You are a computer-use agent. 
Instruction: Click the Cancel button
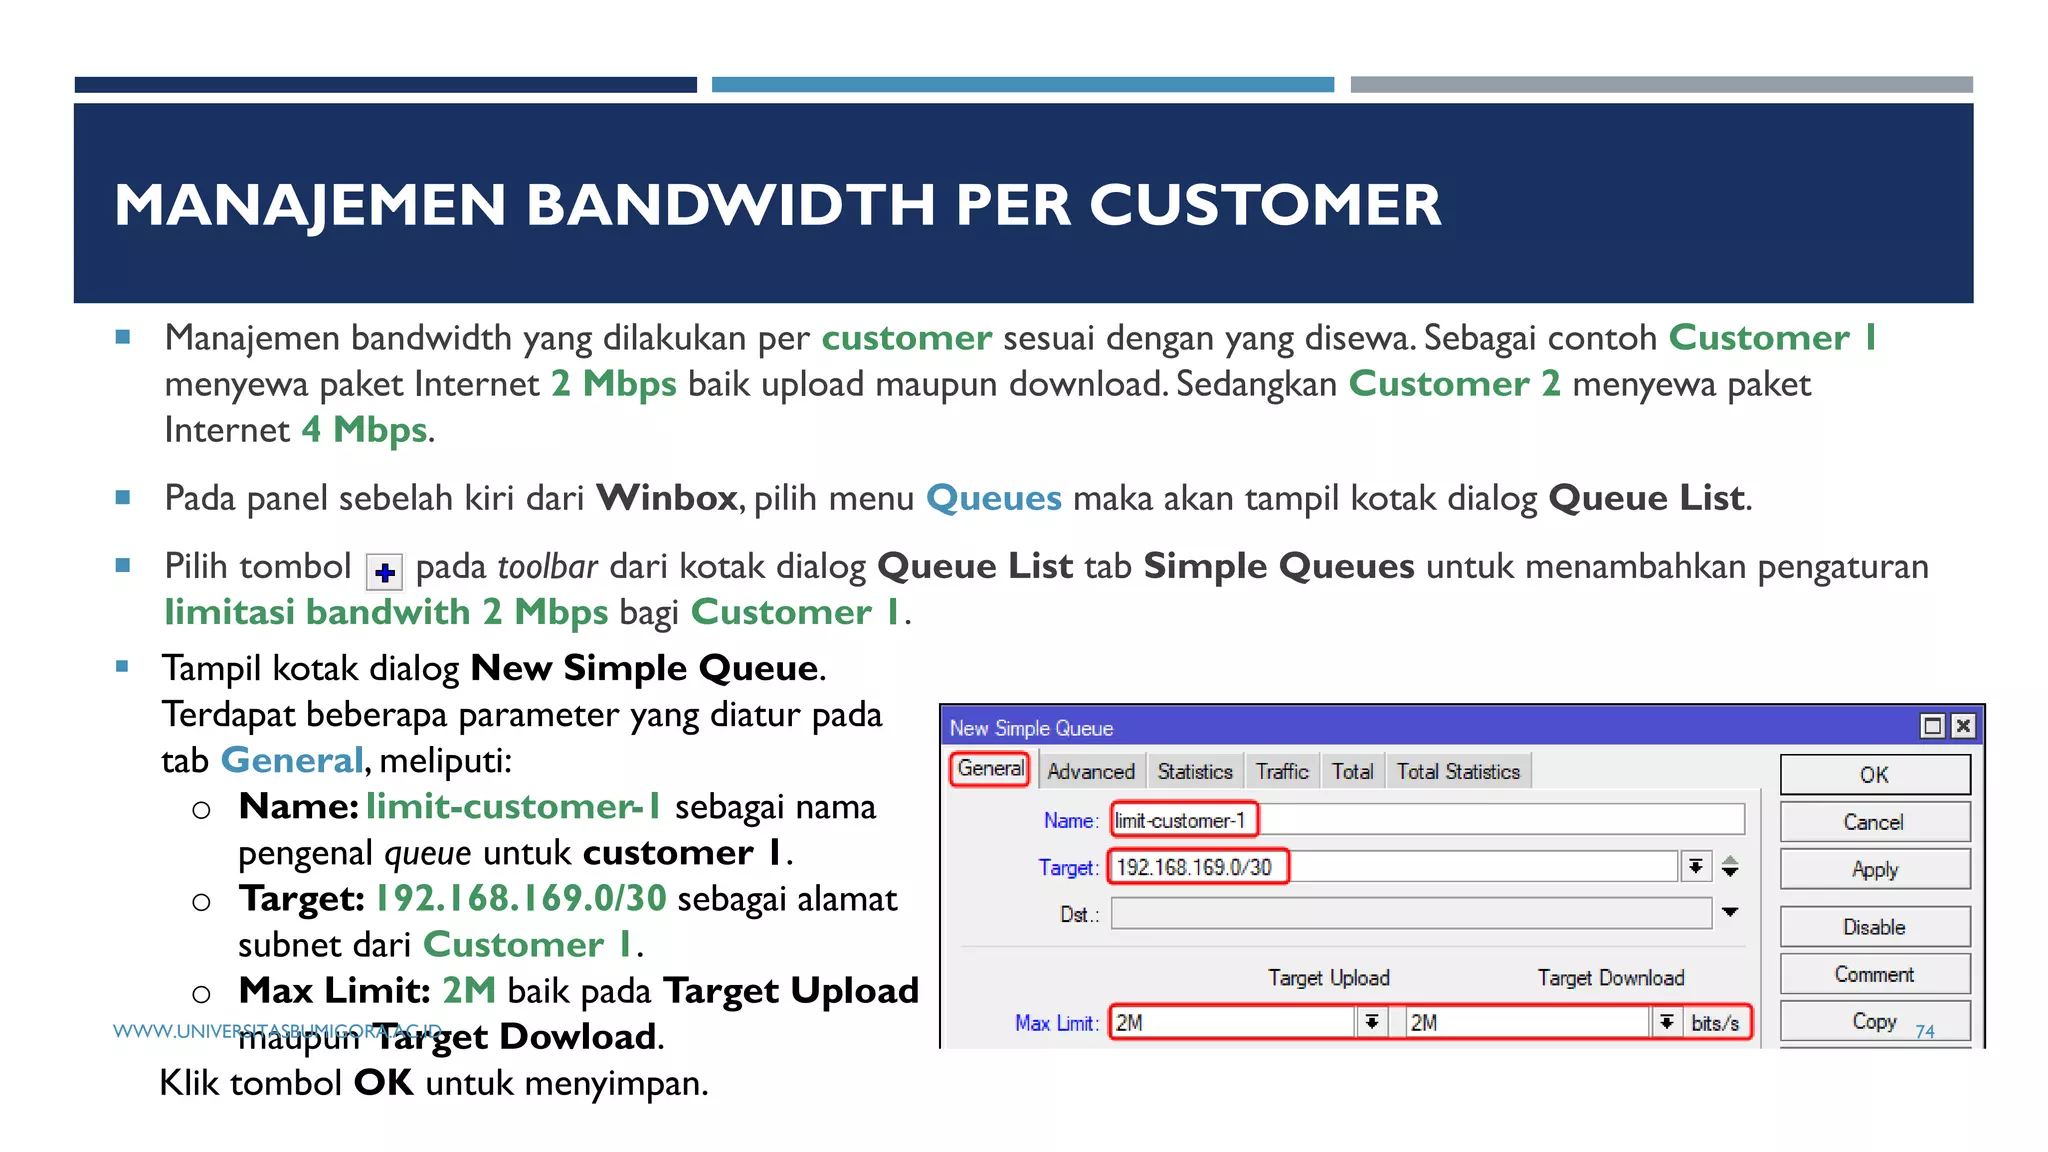[1874, 822]
